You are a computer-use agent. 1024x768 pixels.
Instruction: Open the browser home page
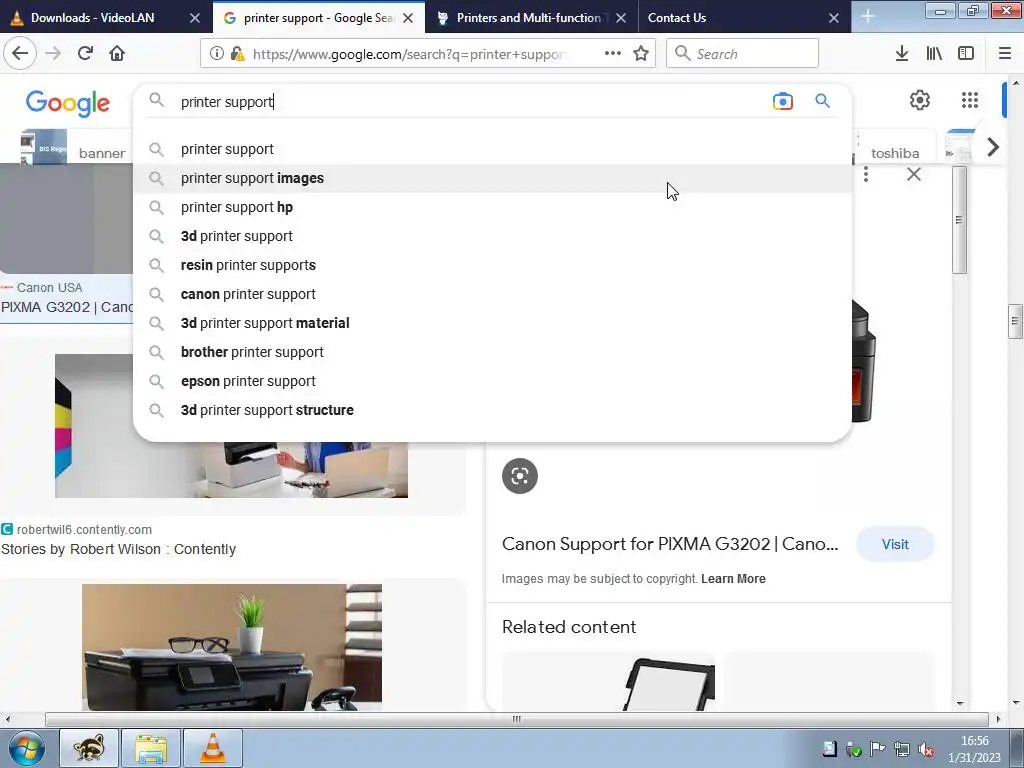117,53
